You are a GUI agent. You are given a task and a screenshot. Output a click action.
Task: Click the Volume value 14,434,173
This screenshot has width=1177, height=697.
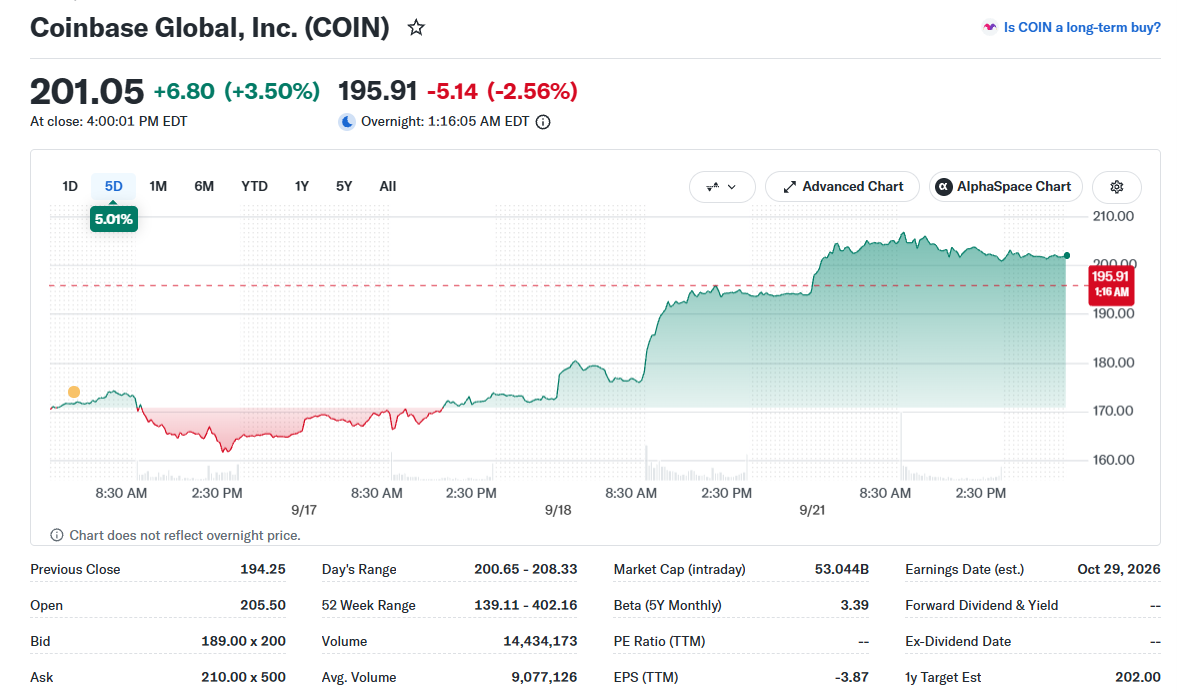pos(540,641)
